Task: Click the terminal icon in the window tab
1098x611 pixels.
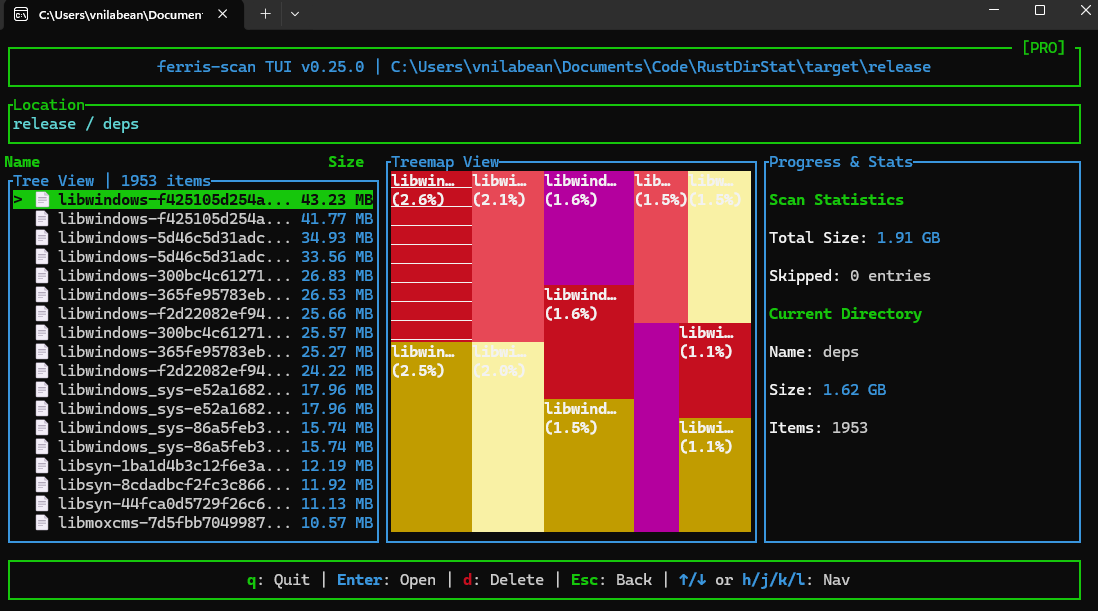Action: [x=21, y=14]
